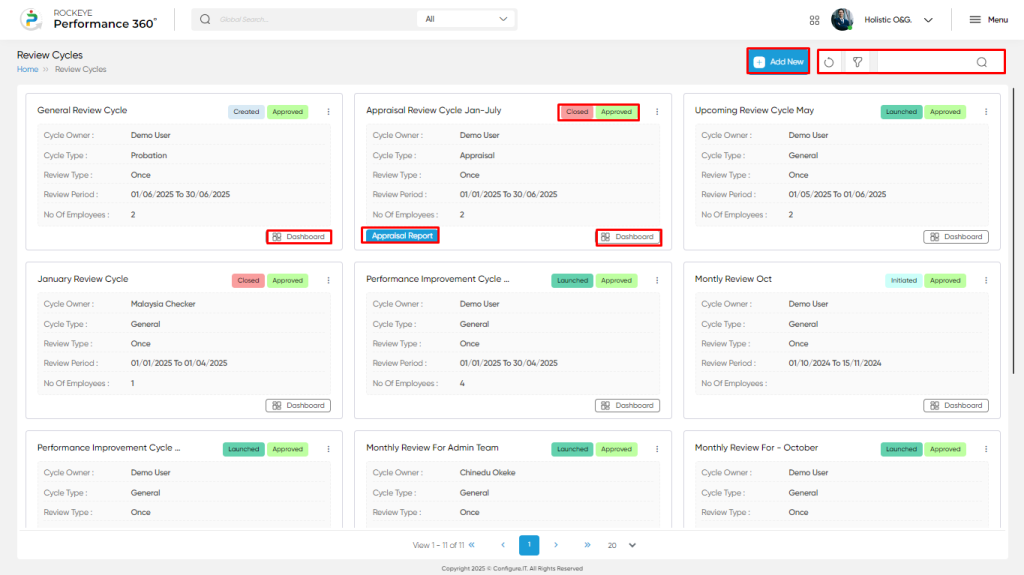Go to next page arrow
The image size is (1024, 575).
pyautogui.click(x=556, y=545)
